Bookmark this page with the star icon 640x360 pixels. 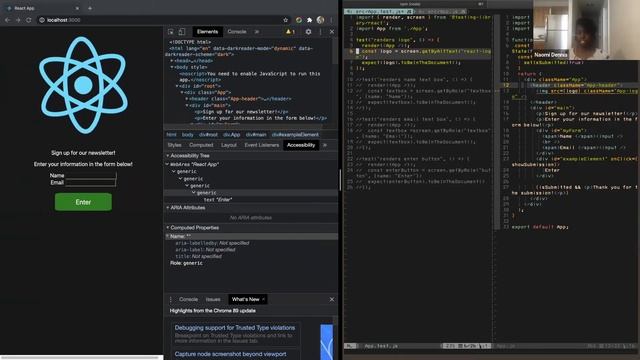coord(285,20)
